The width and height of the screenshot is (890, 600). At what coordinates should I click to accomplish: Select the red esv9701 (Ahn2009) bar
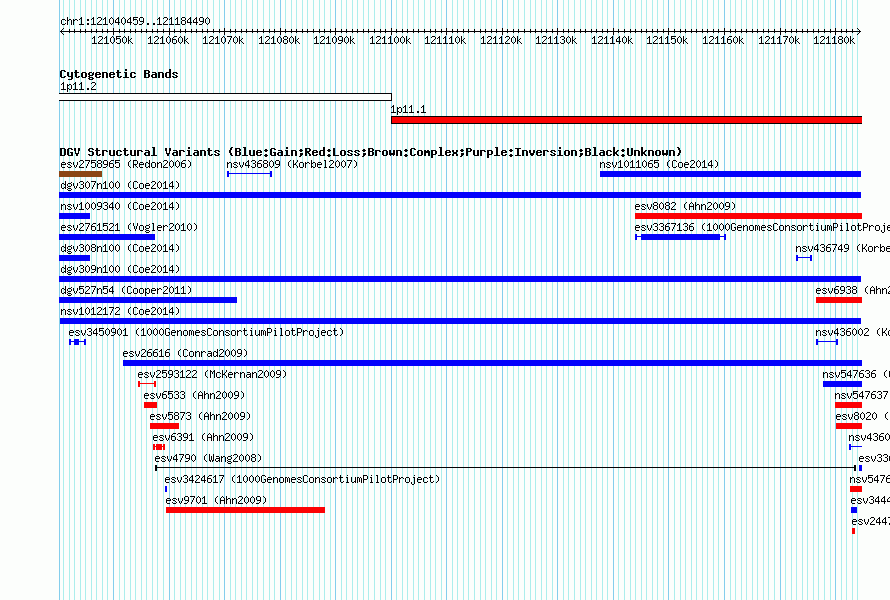[x=245, y=510]
